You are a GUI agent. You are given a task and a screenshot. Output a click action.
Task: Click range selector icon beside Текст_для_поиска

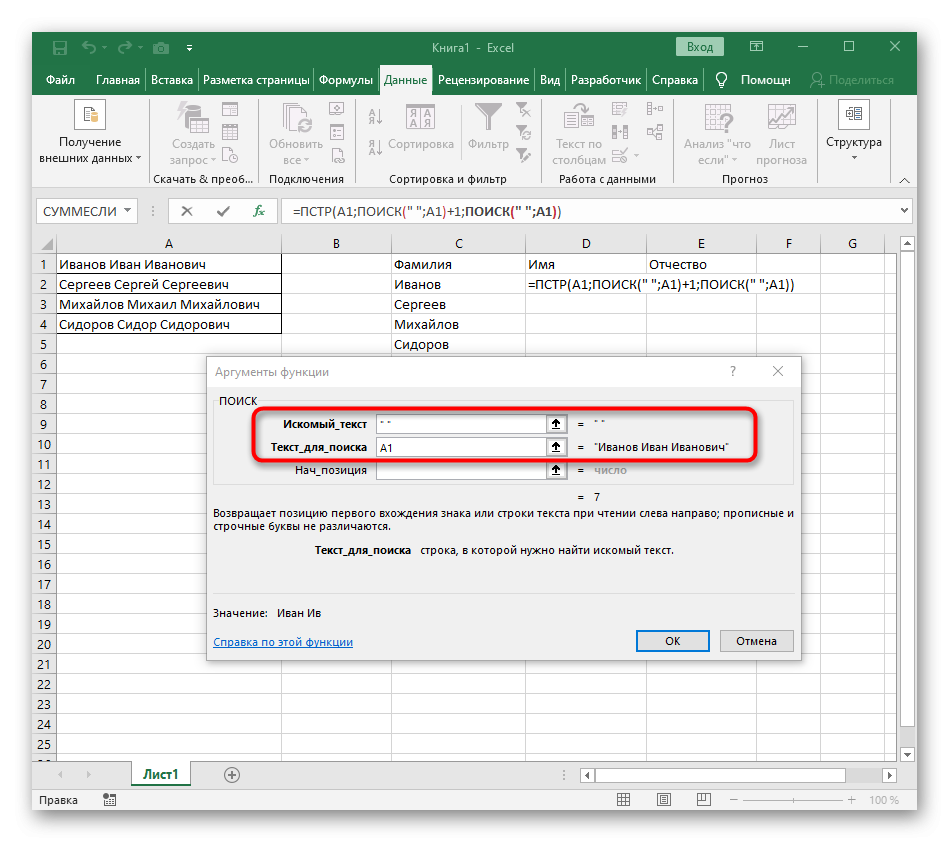click(556, 447)
